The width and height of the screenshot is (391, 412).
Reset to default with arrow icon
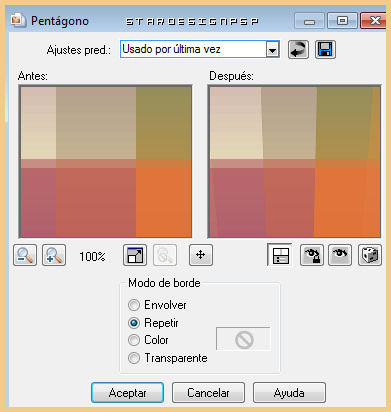tap(298, 50)
